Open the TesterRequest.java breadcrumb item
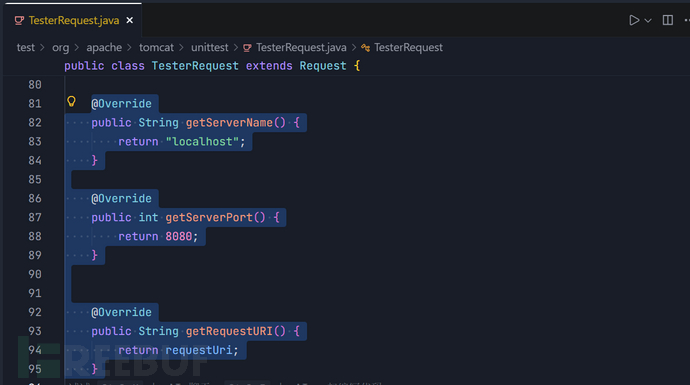Viewport: 690px width, 385px height. point(301,48)
